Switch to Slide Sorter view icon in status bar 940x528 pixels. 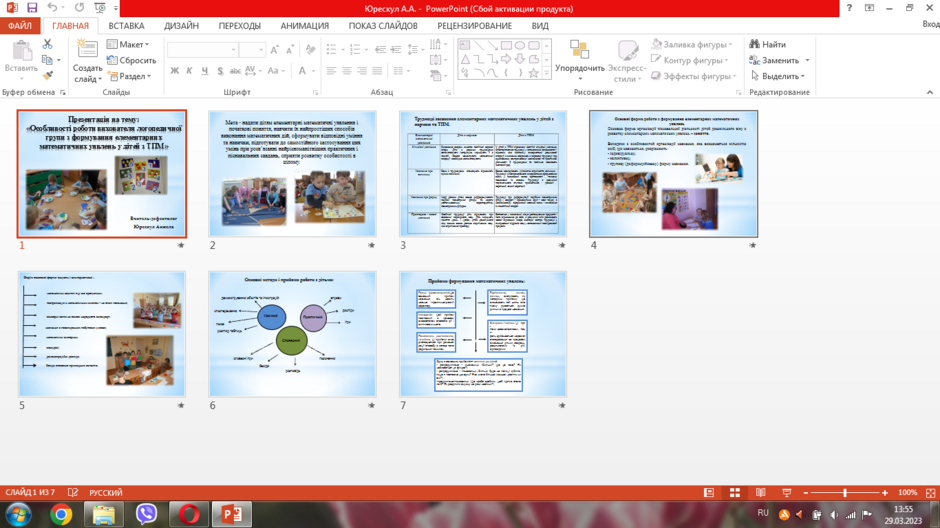pyautogui.click(x=734, y=493)
